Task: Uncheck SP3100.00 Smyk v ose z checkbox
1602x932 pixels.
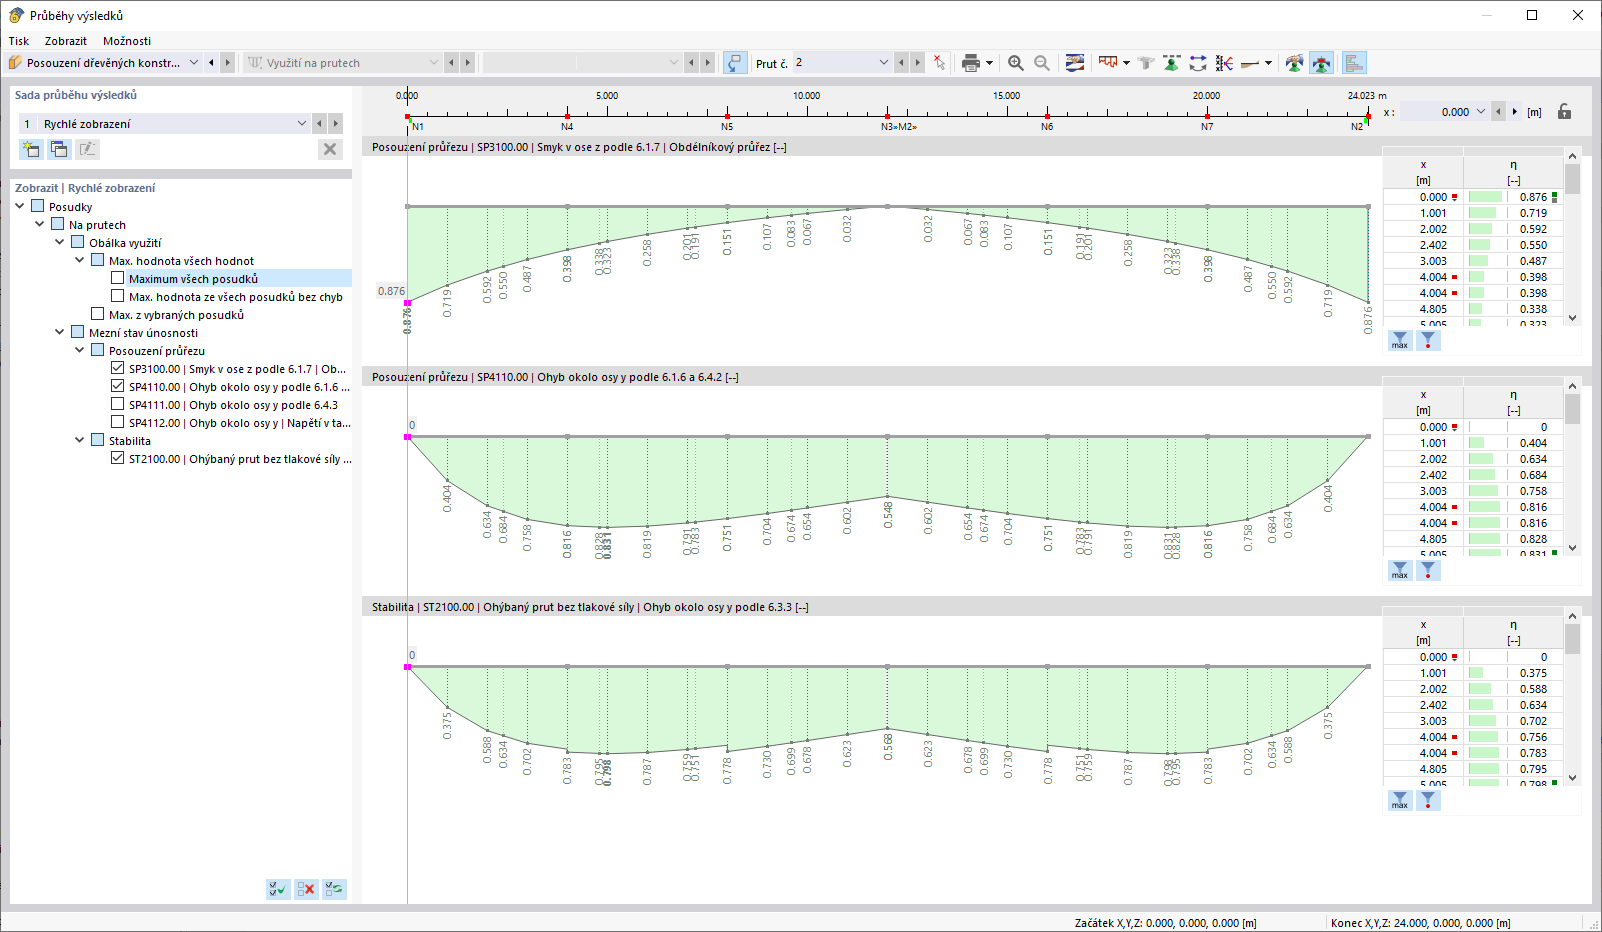Action: point(118,368)
